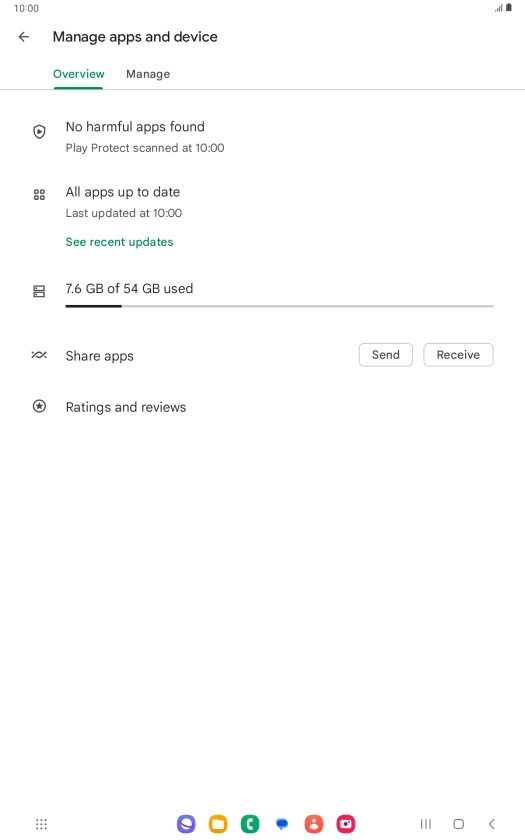
Task: Tap the Send button
Action: [x=386, y=355]
